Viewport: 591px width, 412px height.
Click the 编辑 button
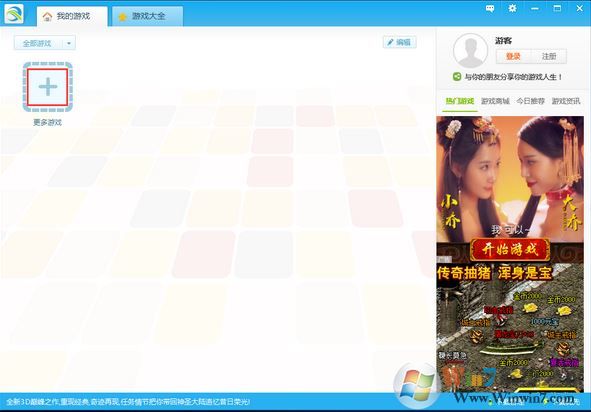click(400, 42)
